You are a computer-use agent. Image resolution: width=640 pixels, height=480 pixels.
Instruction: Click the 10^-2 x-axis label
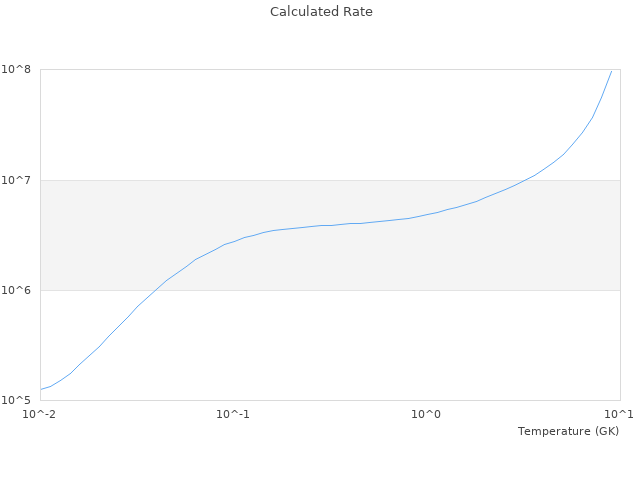click(x=40, y=414)
